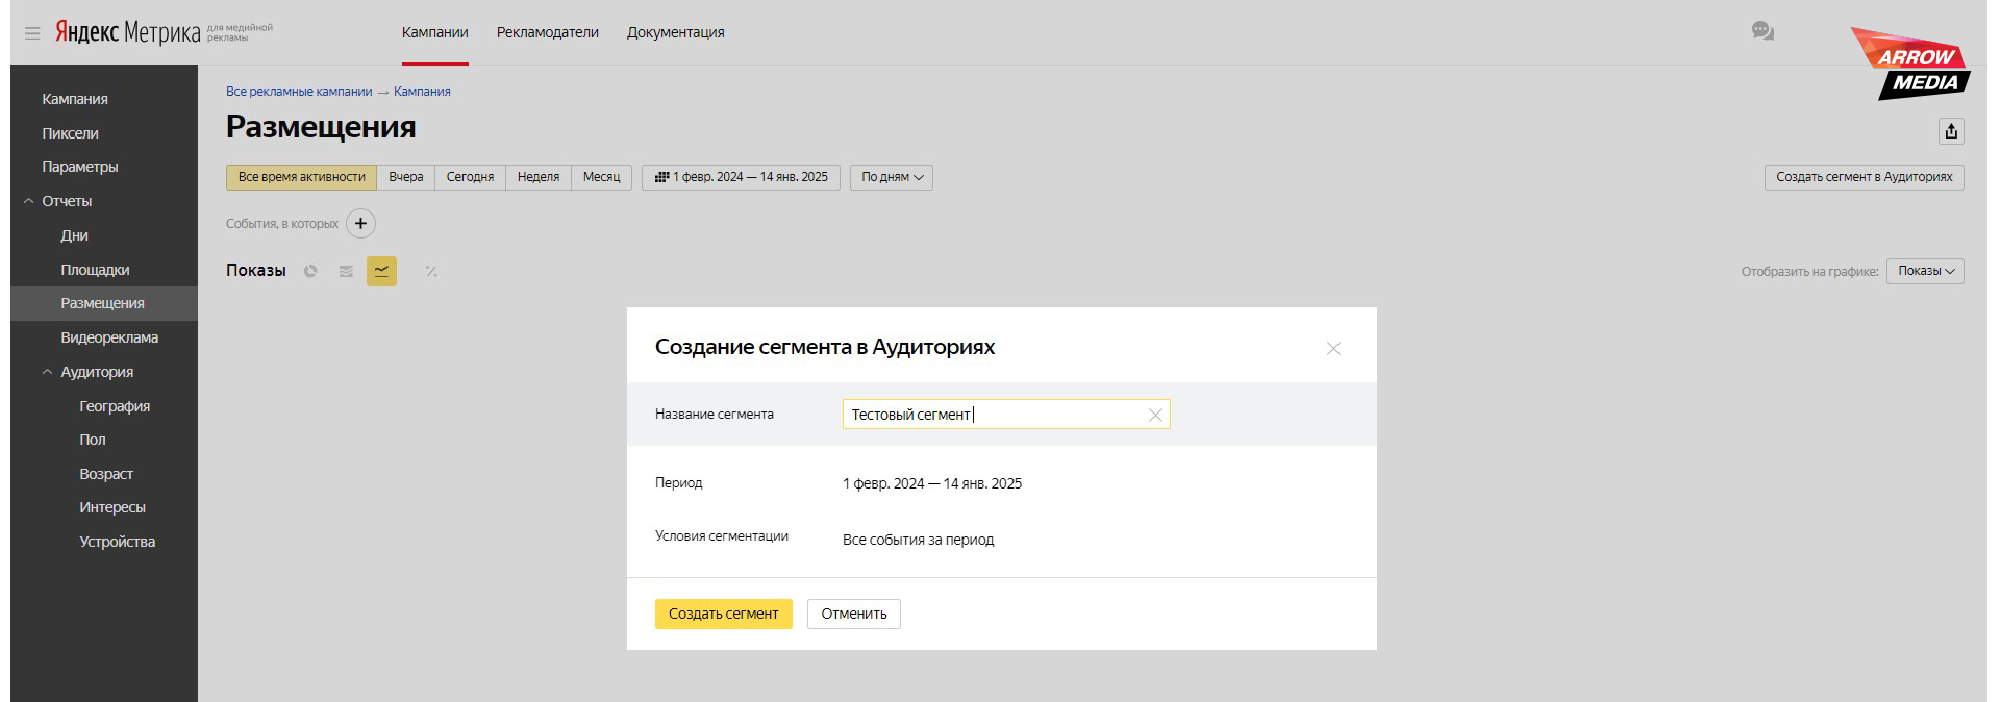Viewport: 2000px width, 702px height.
Task: Set the period to Месяц
Action: [601, 177]
